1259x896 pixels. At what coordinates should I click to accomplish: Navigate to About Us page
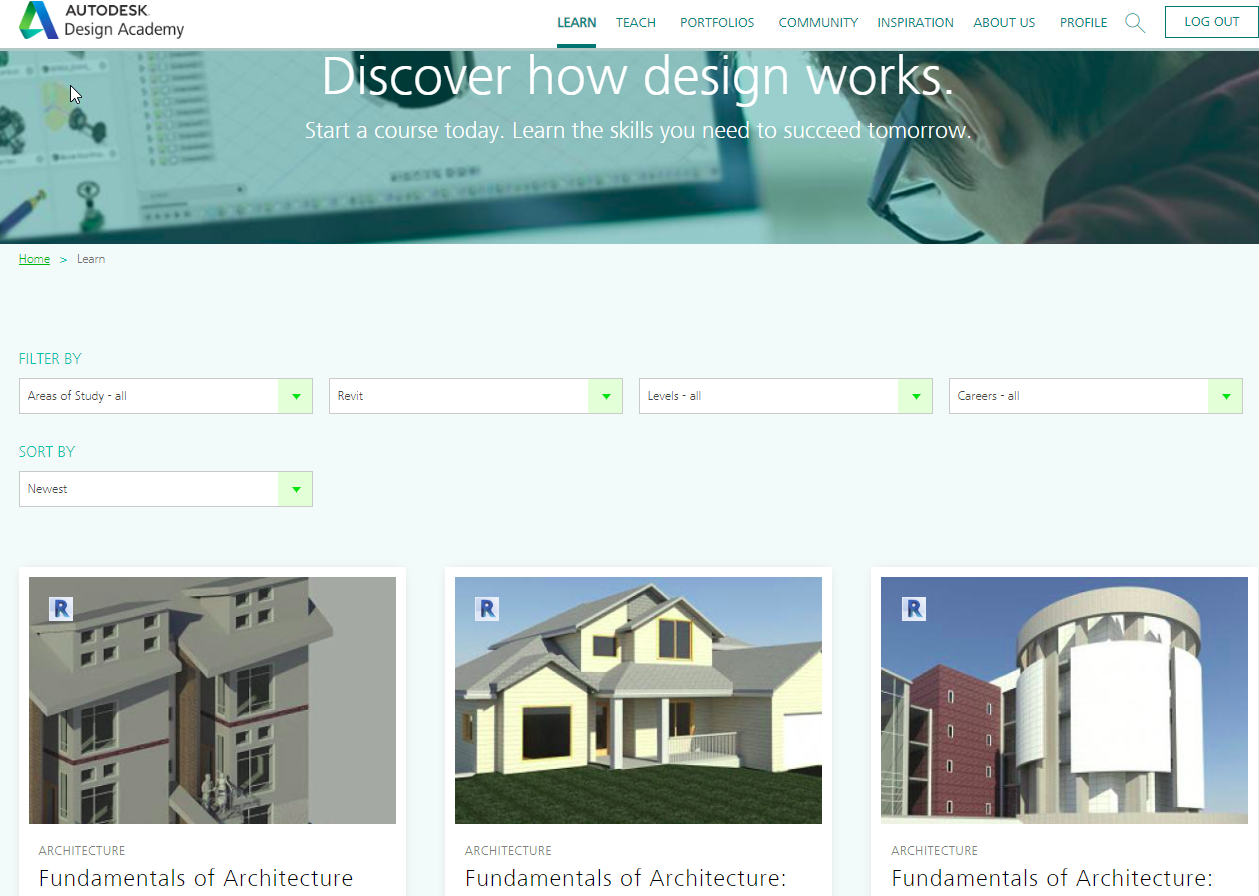point(1004,22)
